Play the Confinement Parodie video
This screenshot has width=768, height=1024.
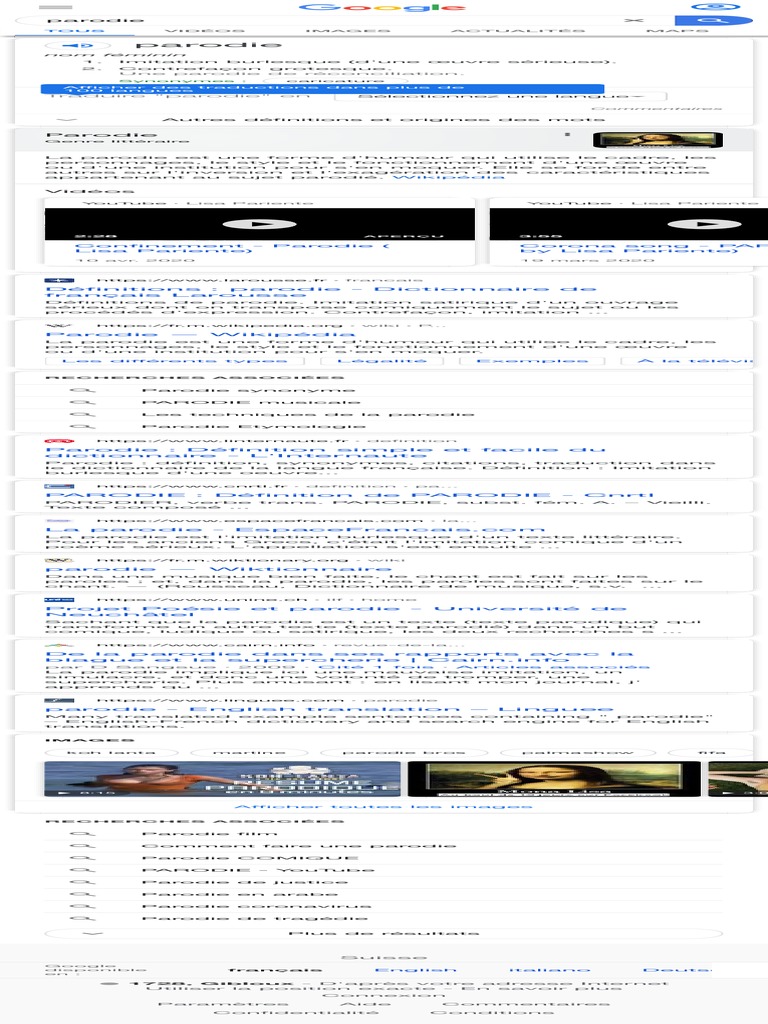point(259,224)
